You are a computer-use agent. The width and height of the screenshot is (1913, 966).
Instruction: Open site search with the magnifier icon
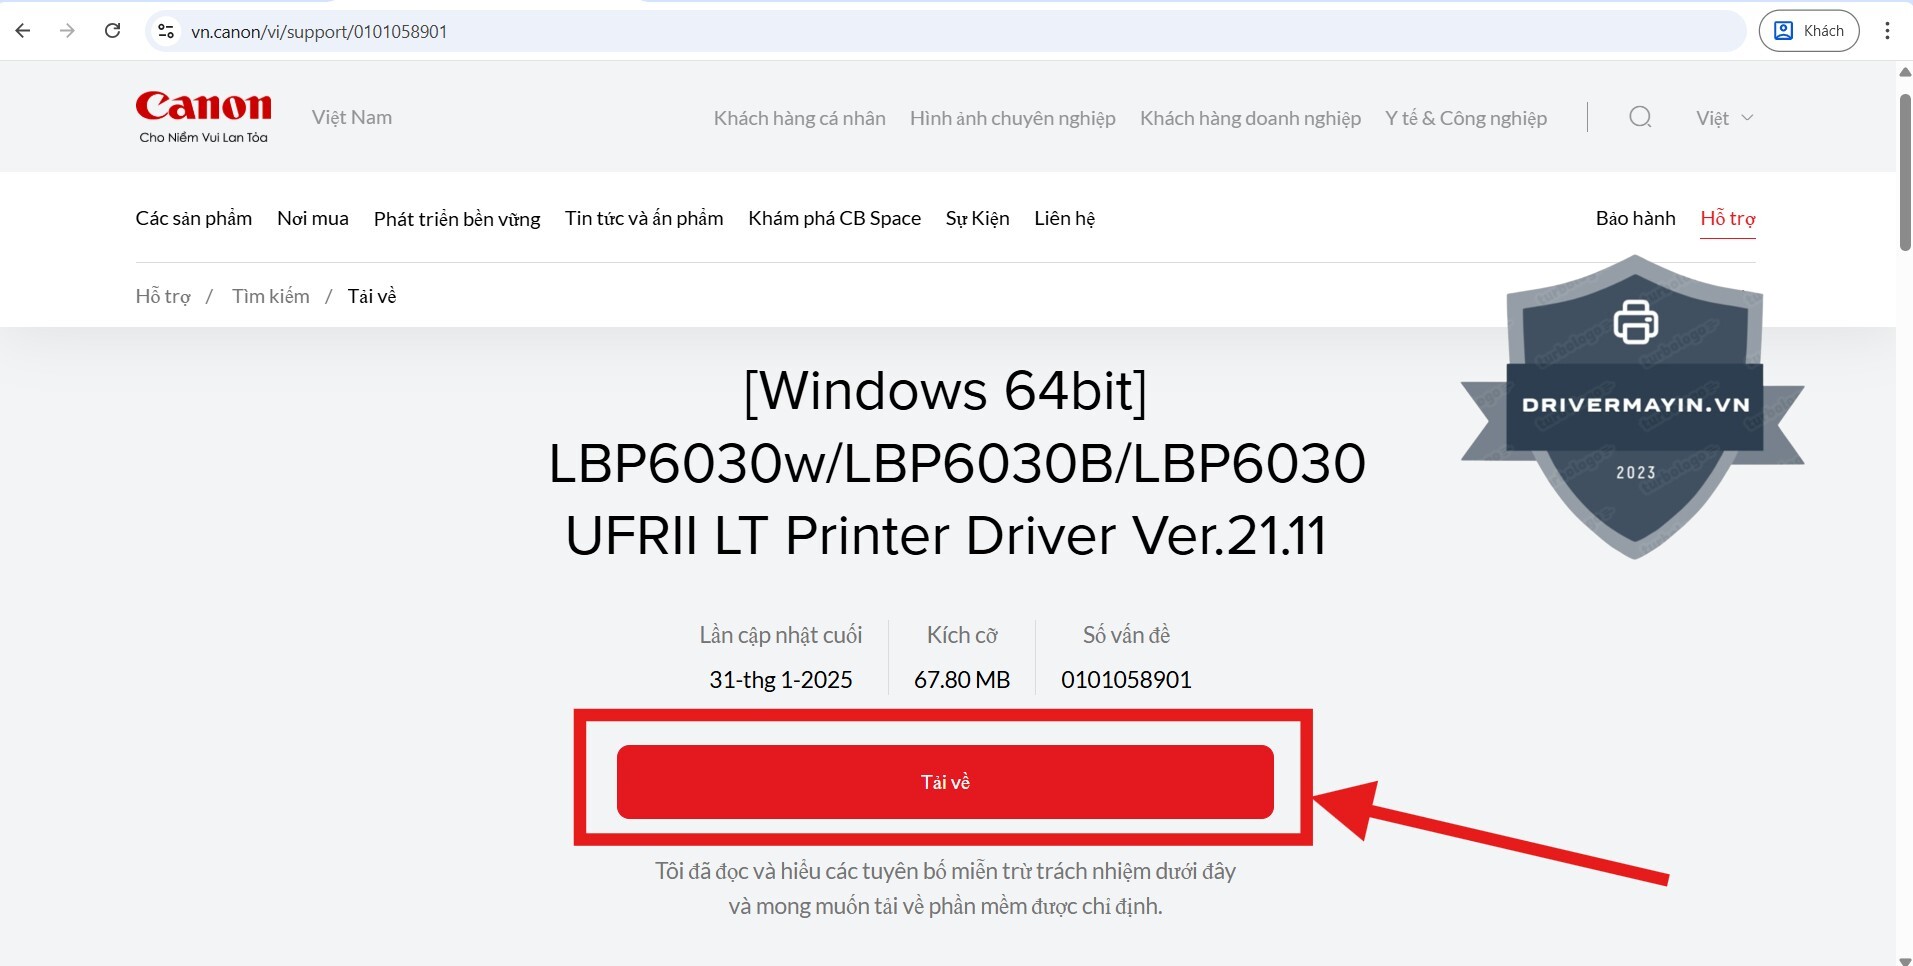tap(1640, 117)
